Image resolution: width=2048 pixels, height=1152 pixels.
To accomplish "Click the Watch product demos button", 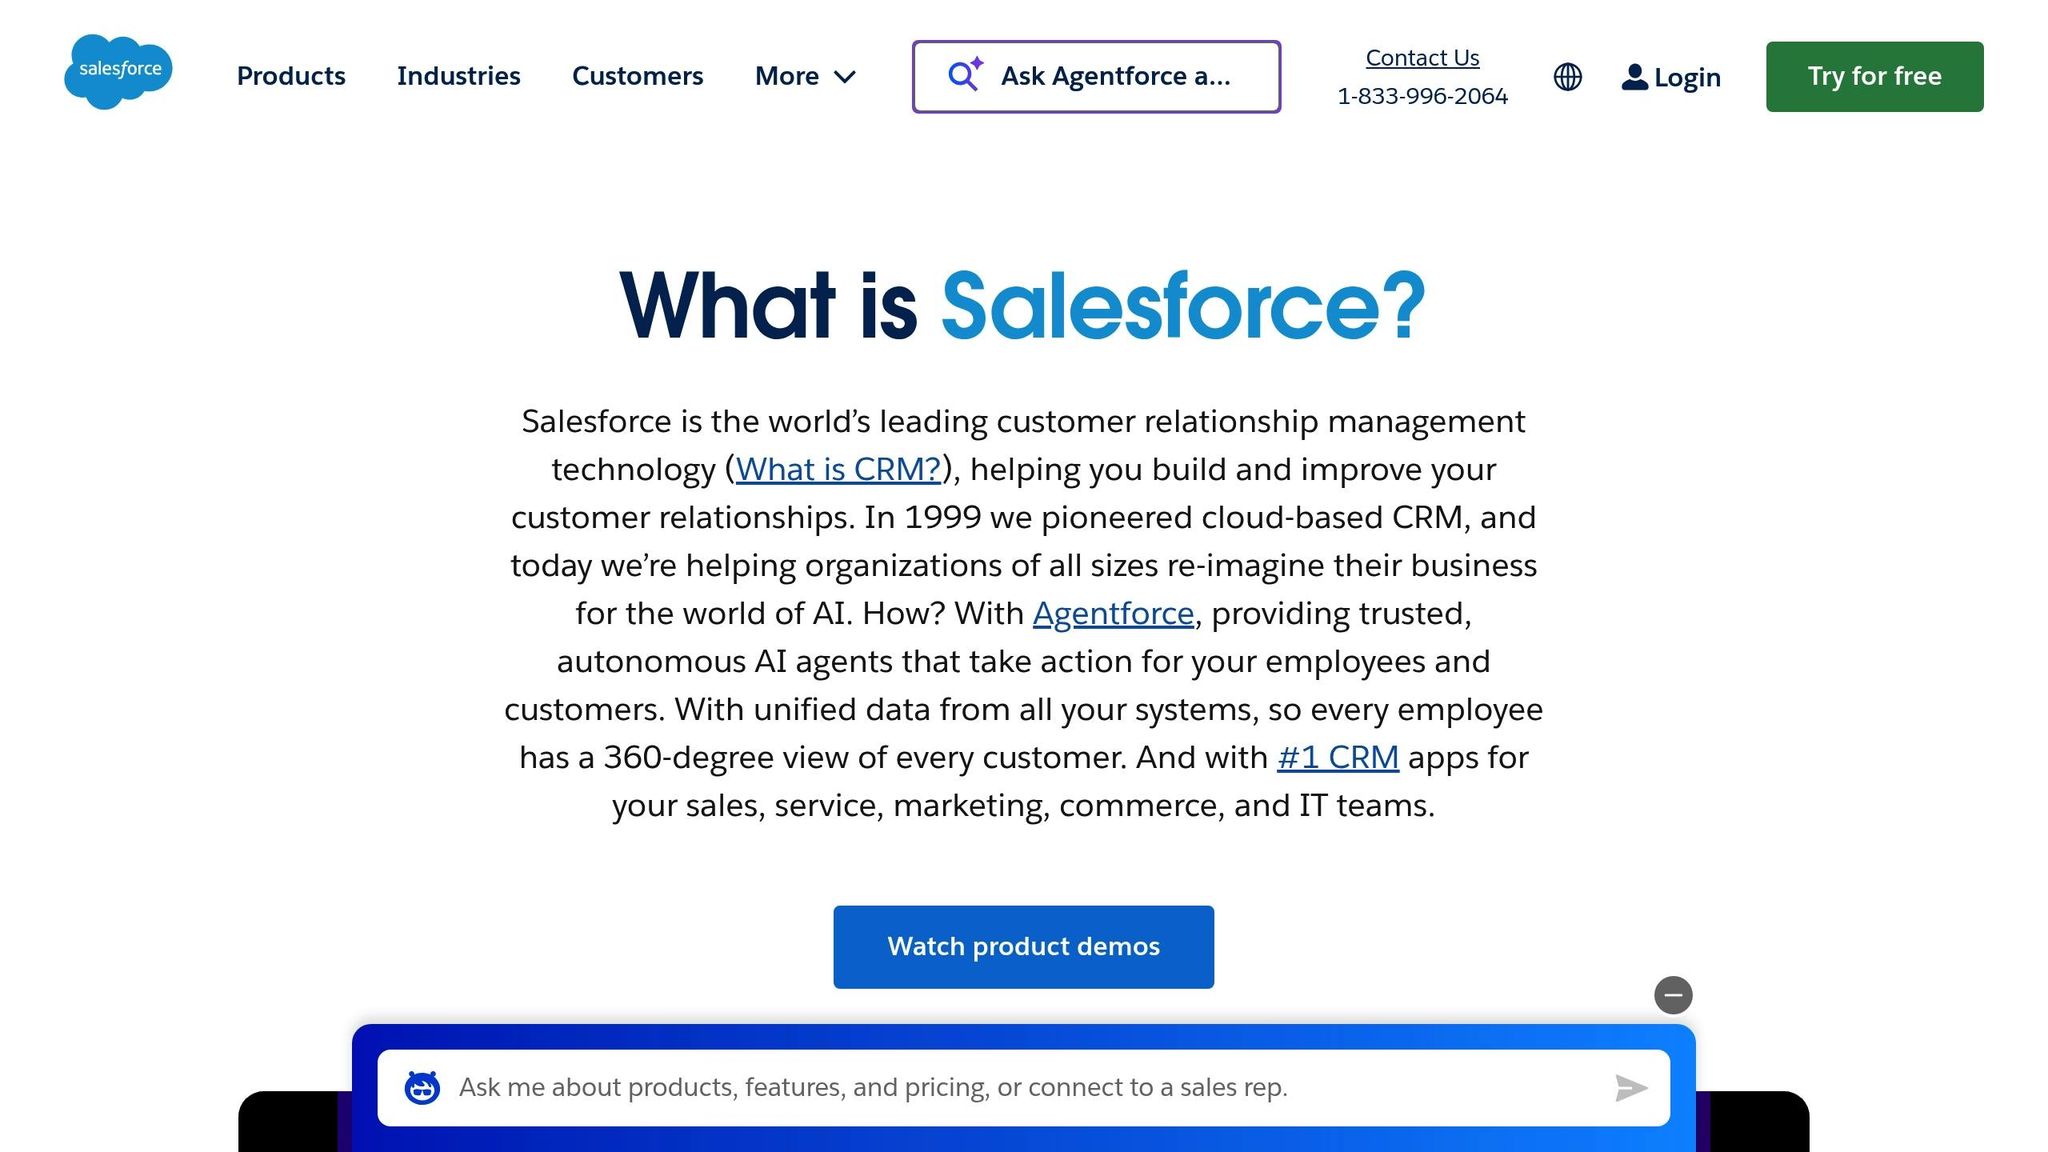I will [x=1023, y=946].
